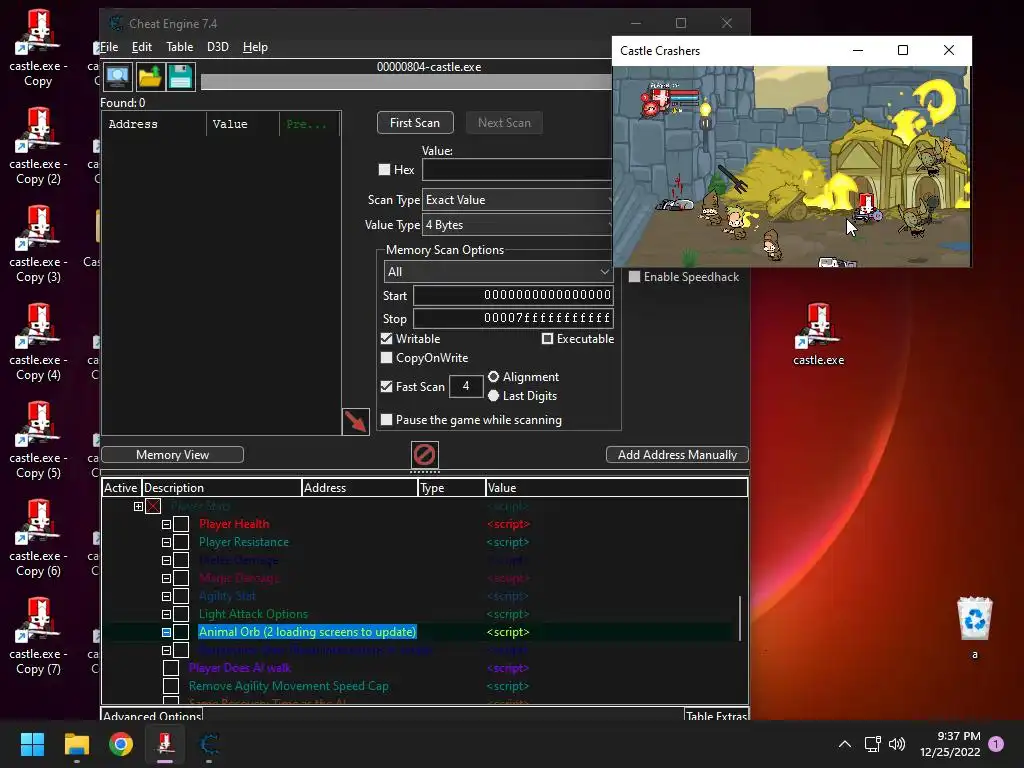Open castle.exe - Copy (5) desktop shortcut

tap(39, 441)
